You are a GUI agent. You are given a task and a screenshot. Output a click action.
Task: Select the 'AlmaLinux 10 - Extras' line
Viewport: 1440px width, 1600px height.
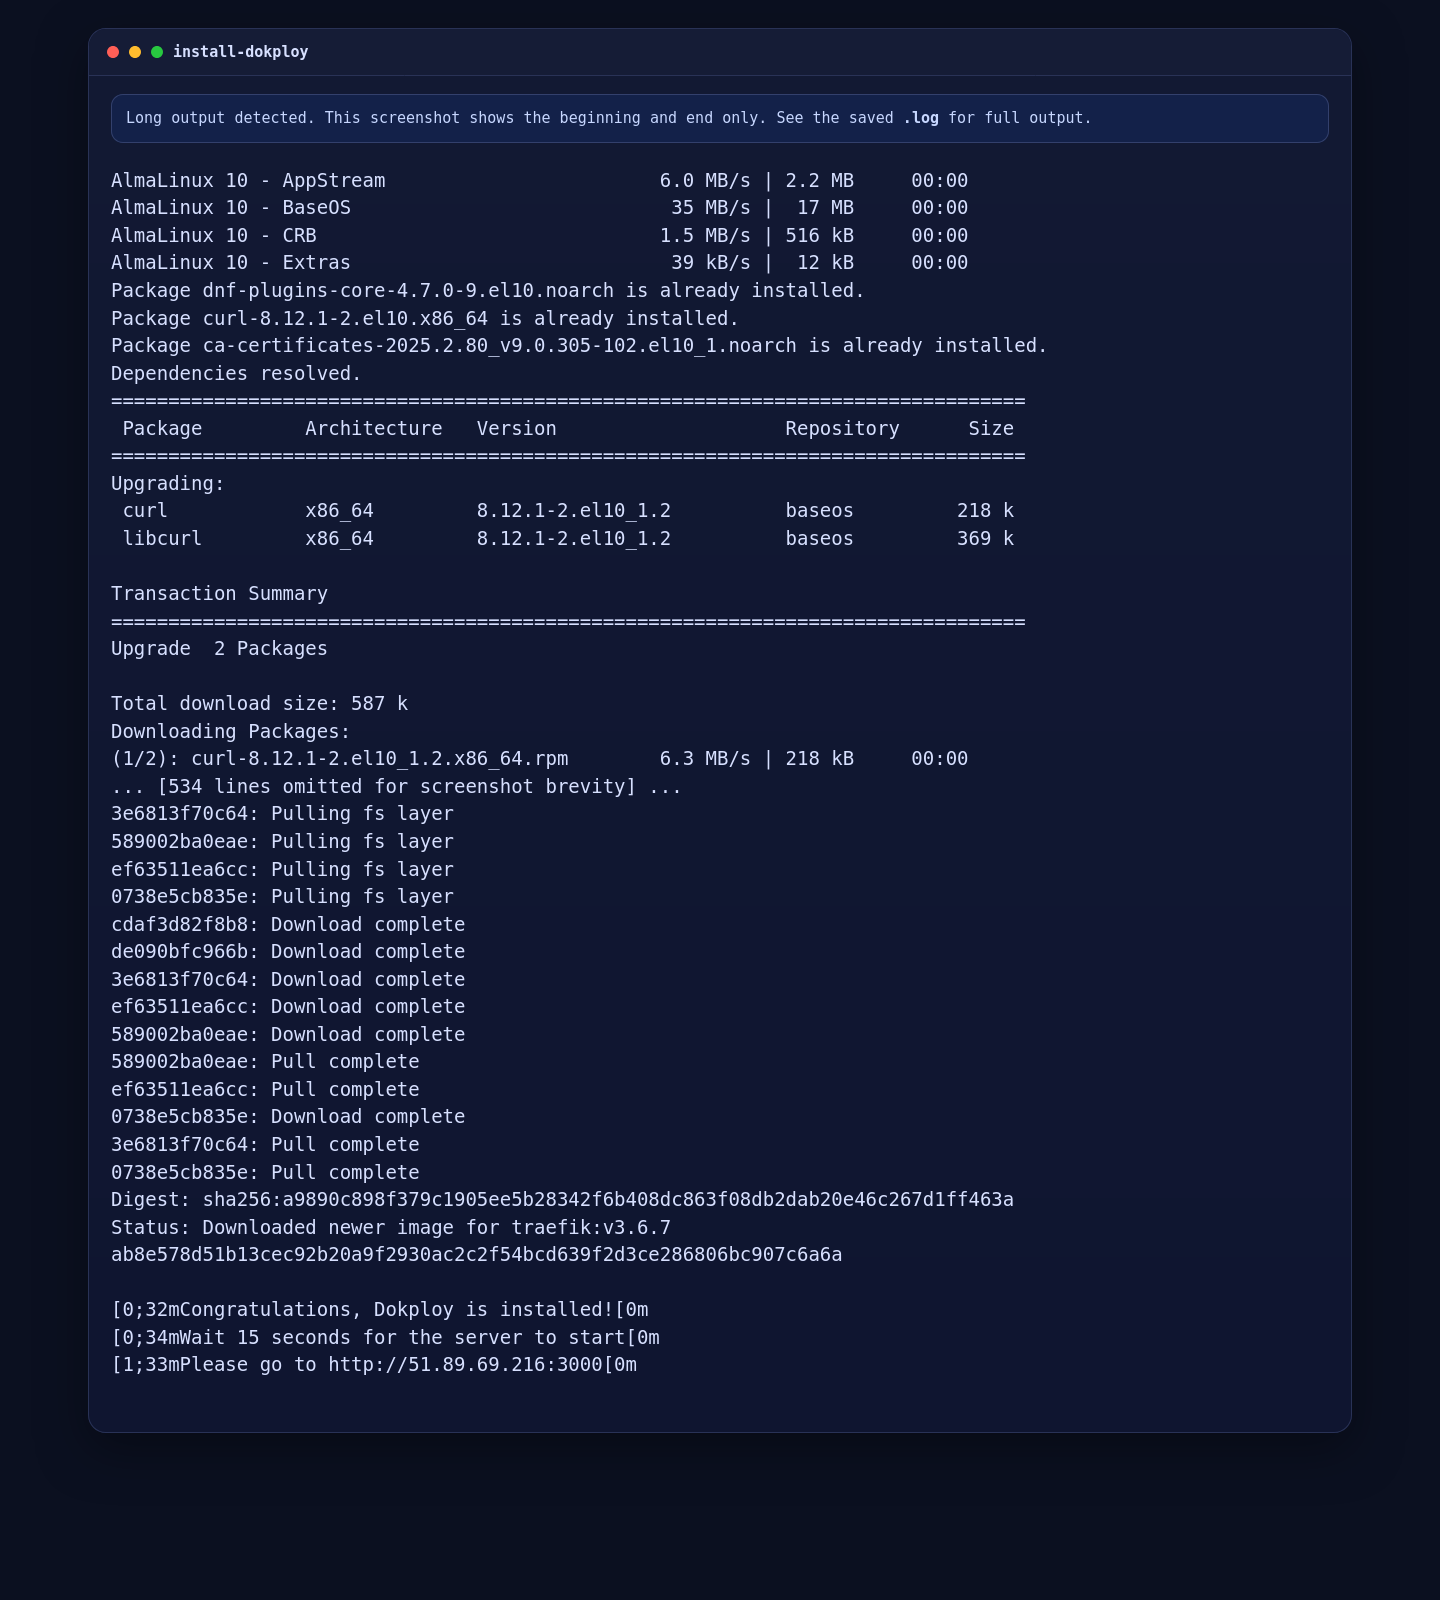pyautogui.click(x=540, y=263)
